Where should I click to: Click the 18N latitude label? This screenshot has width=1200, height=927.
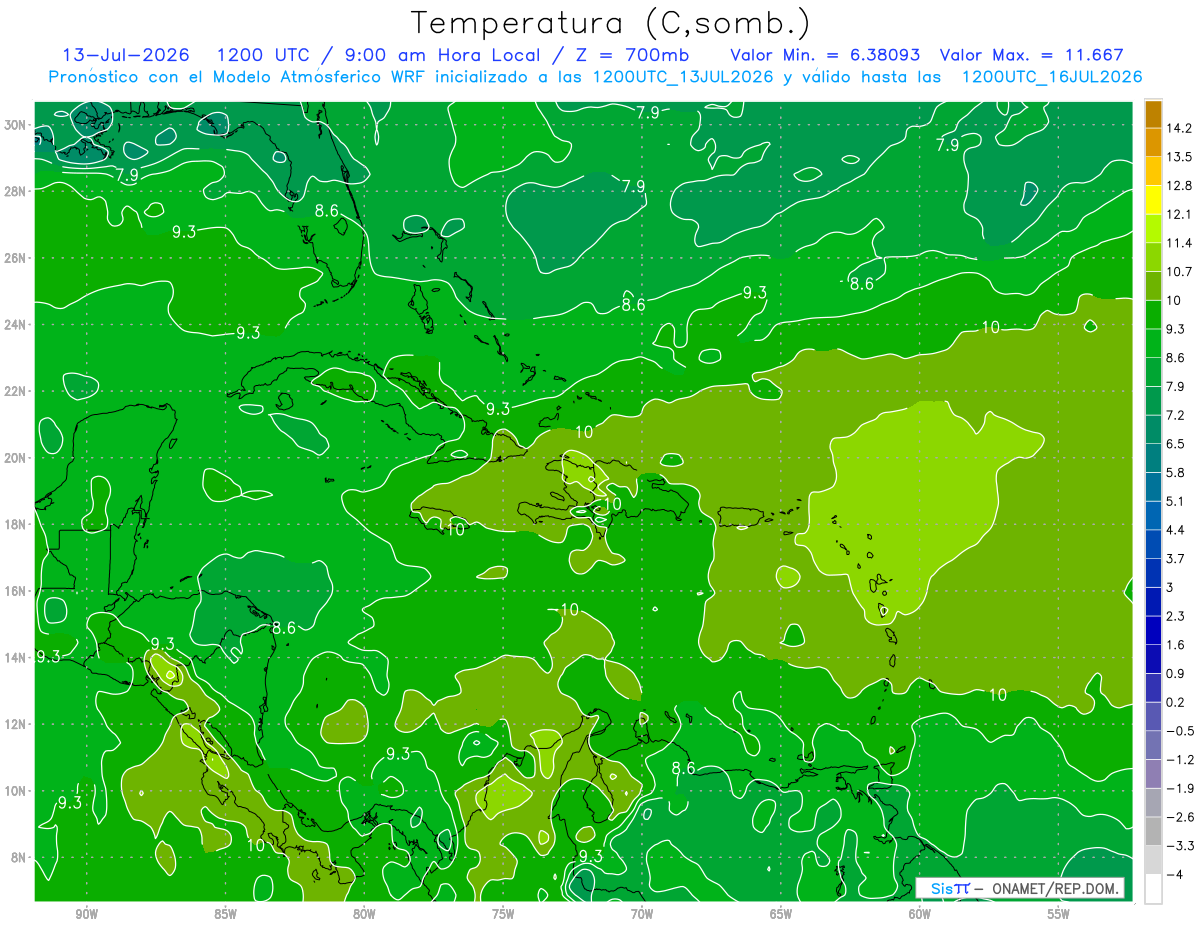point(15,524)
